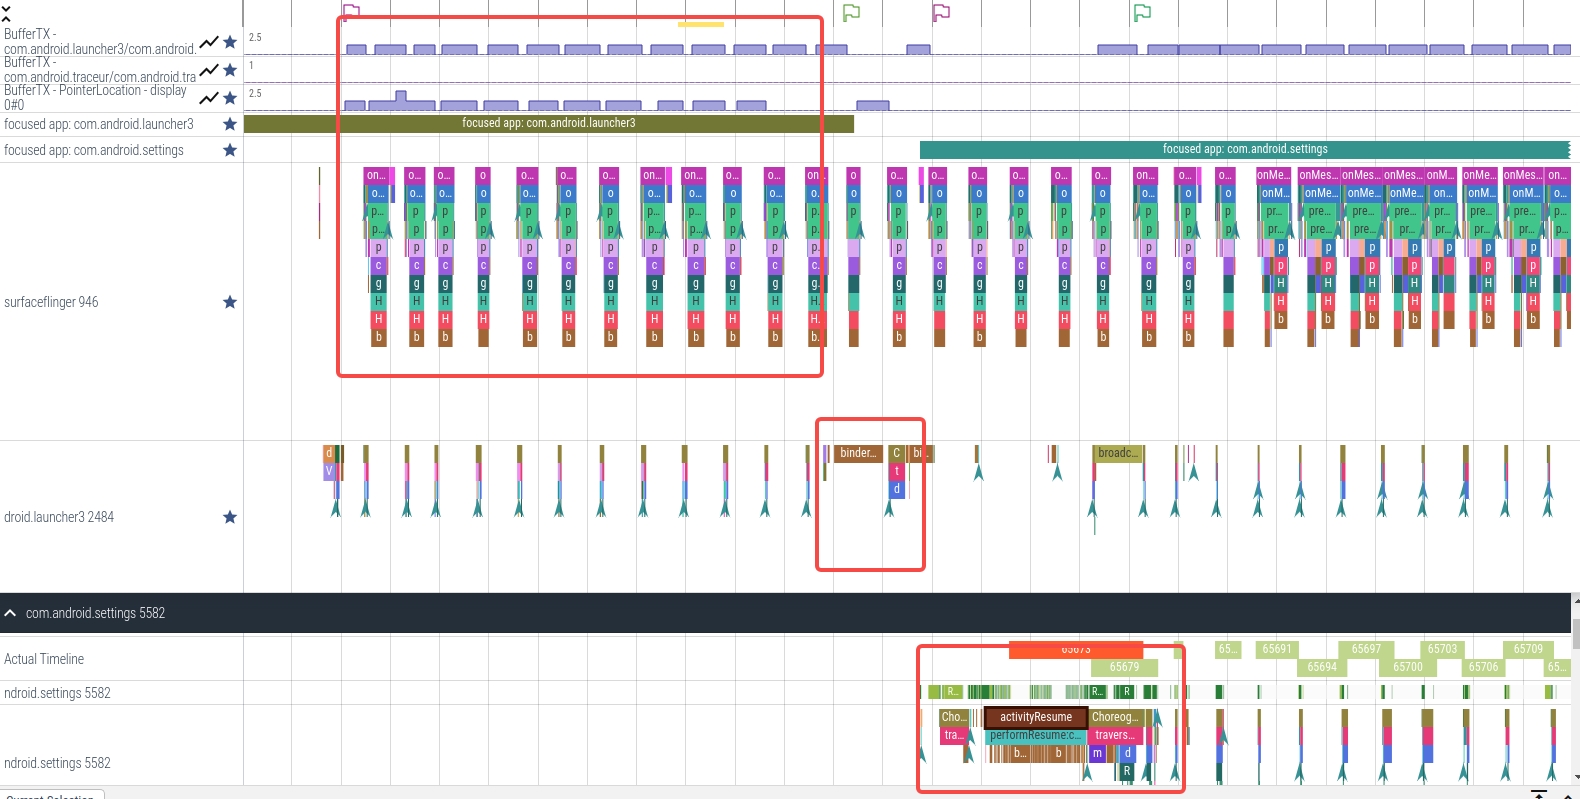Select the Cho... slice before activityResume
The image size is (1580, 799).
click(953, 717)
